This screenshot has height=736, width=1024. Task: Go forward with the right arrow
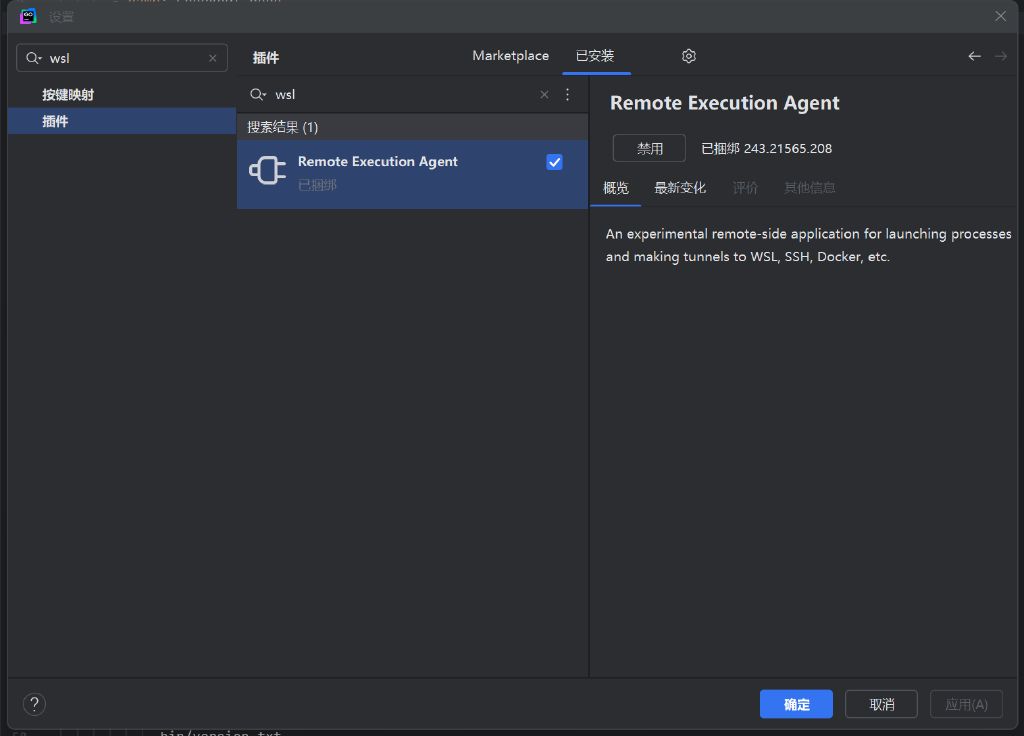[1000, 56]
